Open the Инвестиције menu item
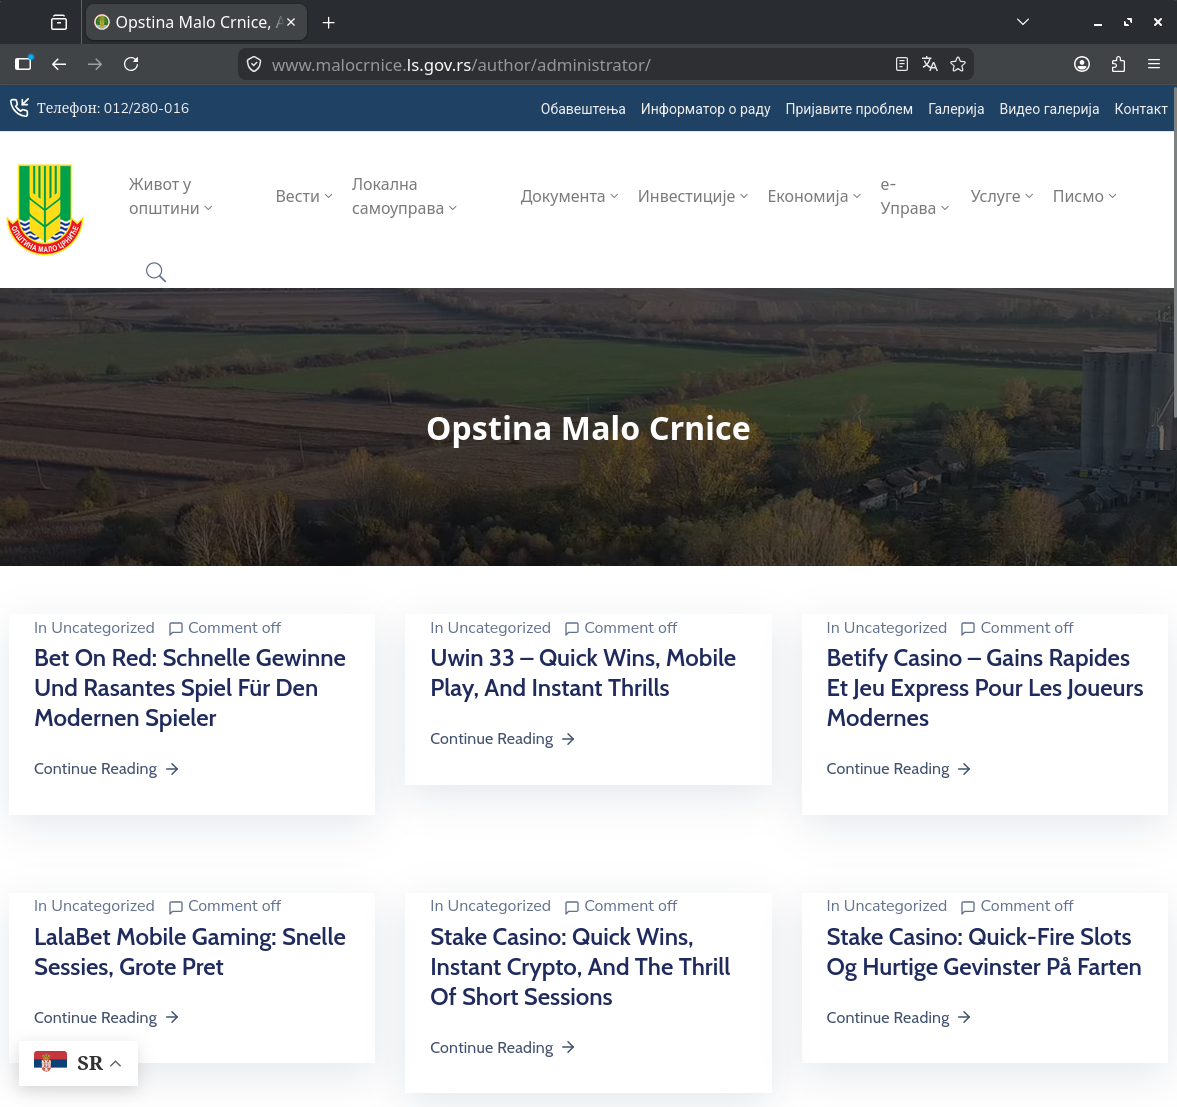Image resolution: width=1177 pixels, height=1107 pixels. [x=693, y=196]
